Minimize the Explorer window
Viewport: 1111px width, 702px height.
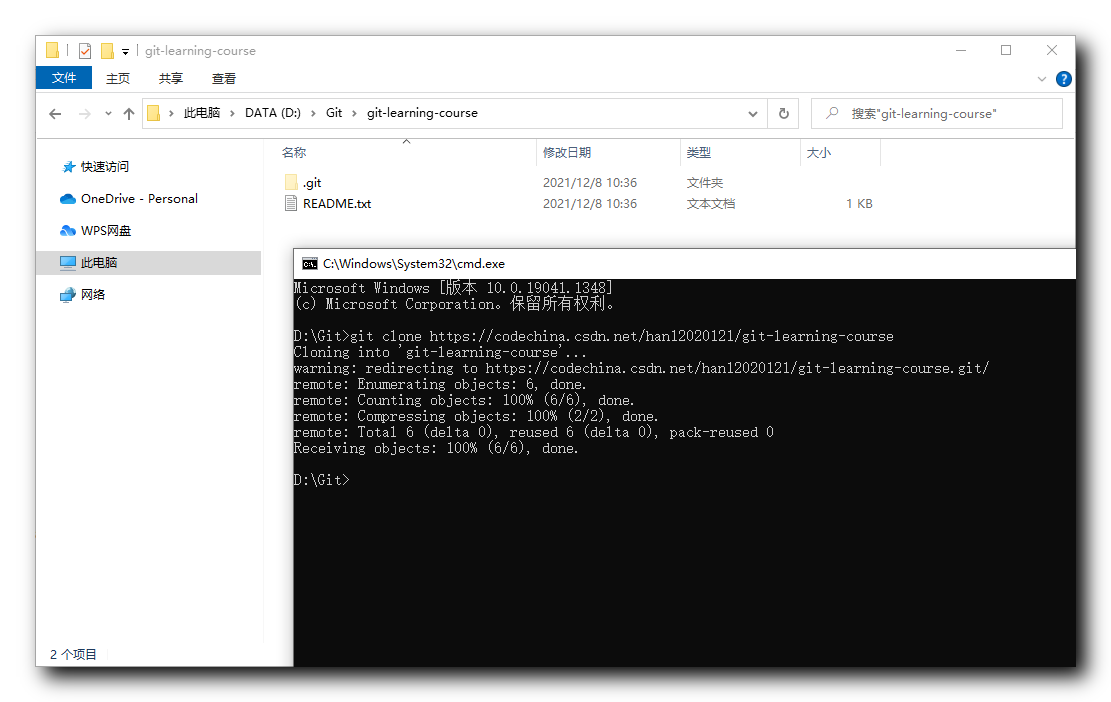(961, 50)
